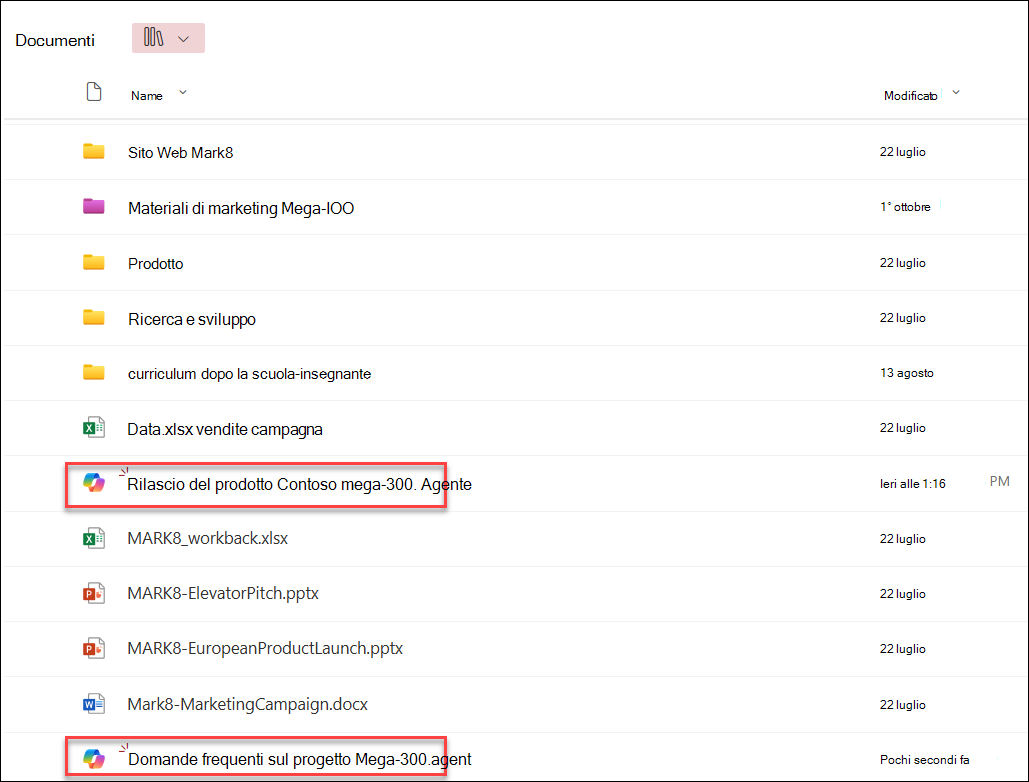Click the Prodotto folder icon

coord(94,262)
